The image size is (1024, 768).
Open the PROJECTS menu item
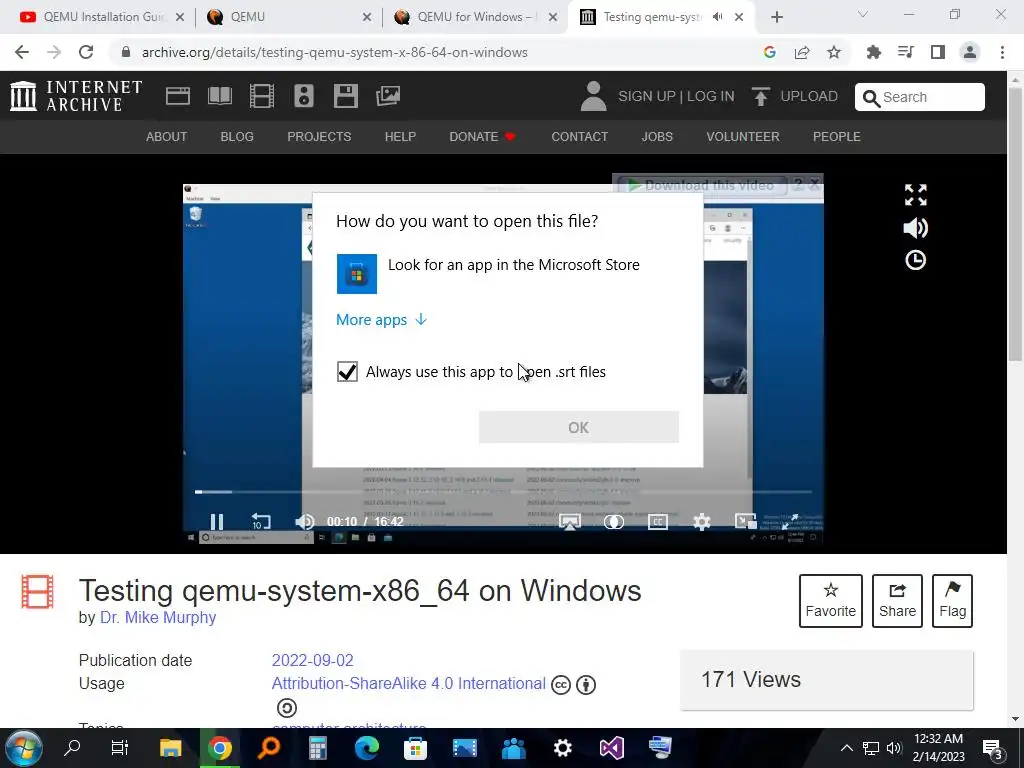click(319, 136)
